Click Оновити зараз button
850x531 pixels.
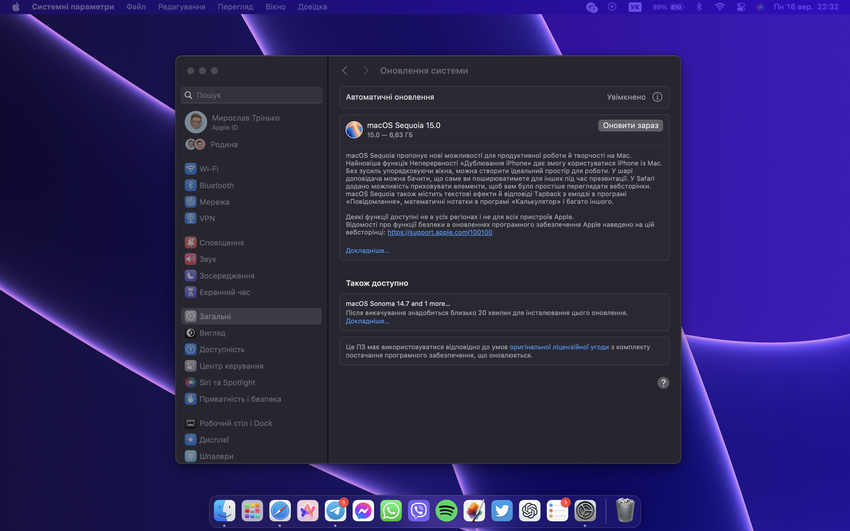click(630, 126)
